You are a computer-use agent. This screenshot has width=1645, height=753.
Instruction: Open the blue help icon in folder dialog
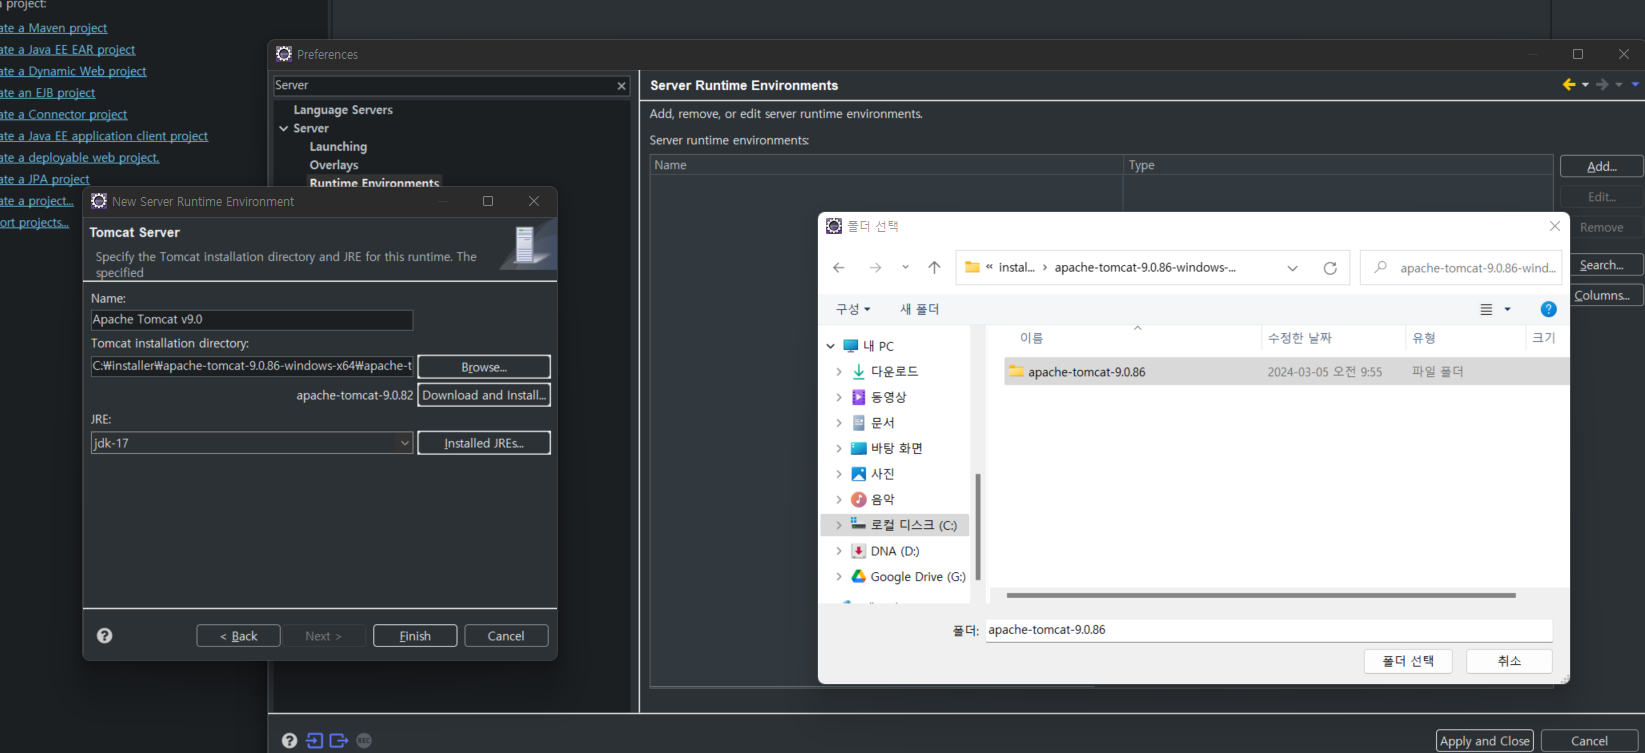(x=1548, y=309)
